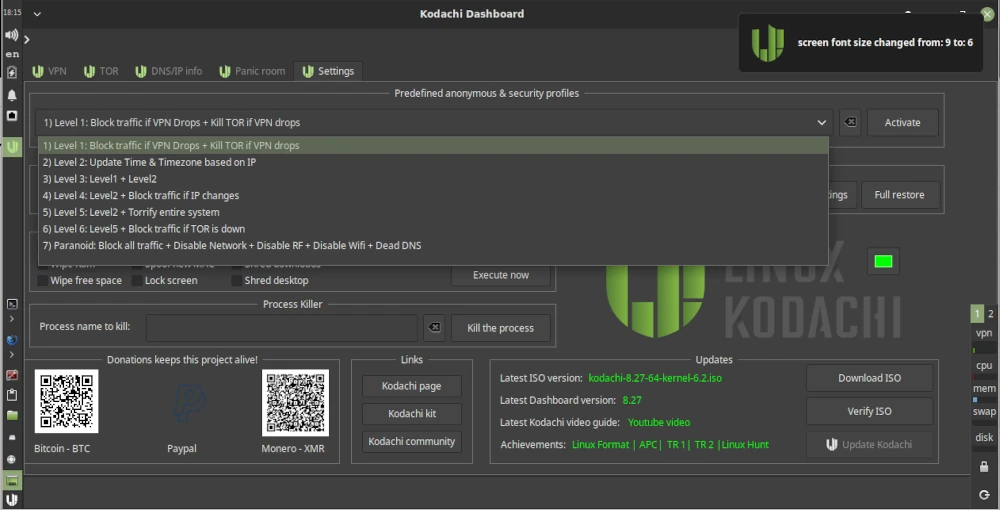
Task: Open the Kodachi kit link button
Action: pos(411,414)
